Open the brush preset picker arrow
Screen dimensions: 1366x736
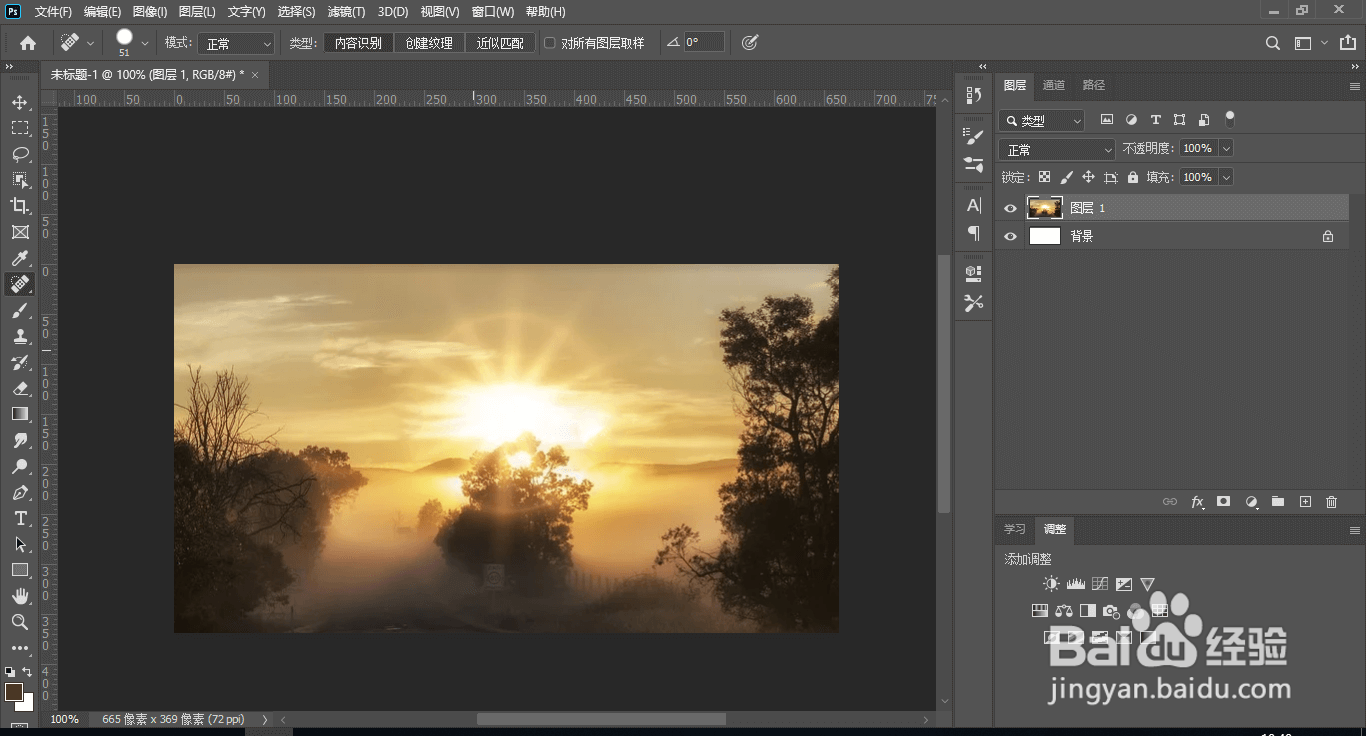tap(145, 43)
